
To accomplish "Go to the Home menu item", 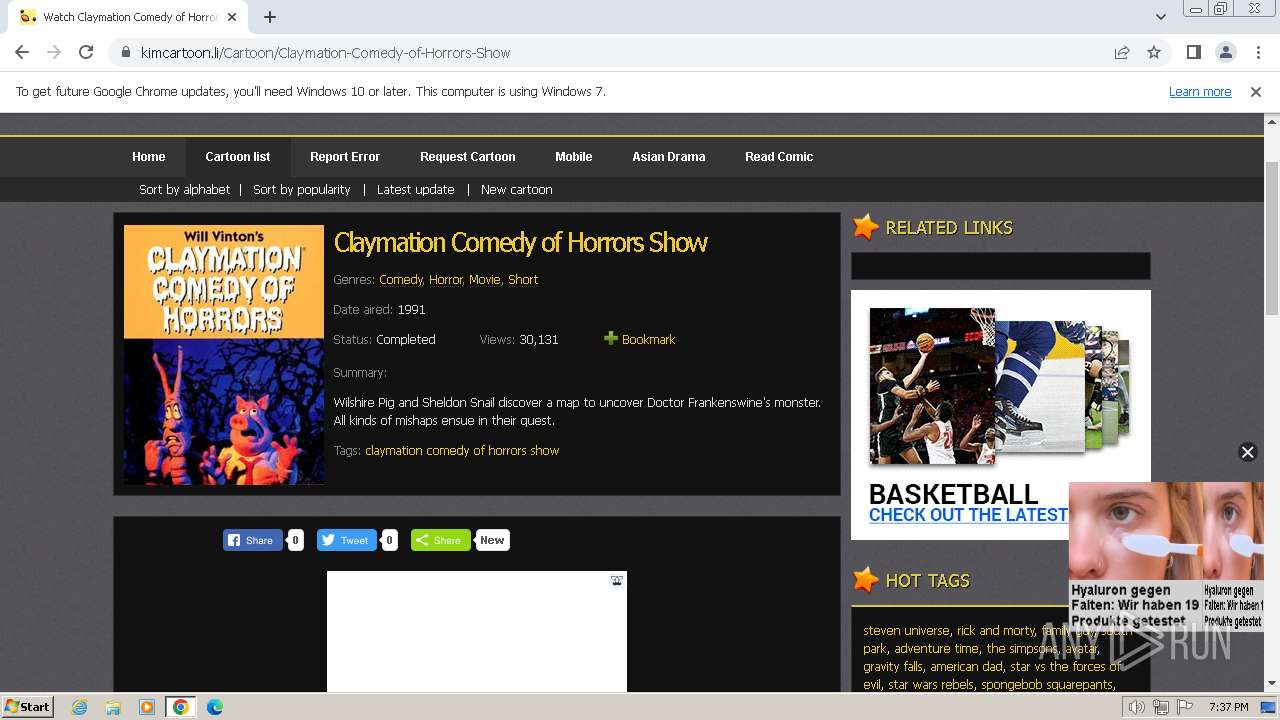I will [149, 157].
